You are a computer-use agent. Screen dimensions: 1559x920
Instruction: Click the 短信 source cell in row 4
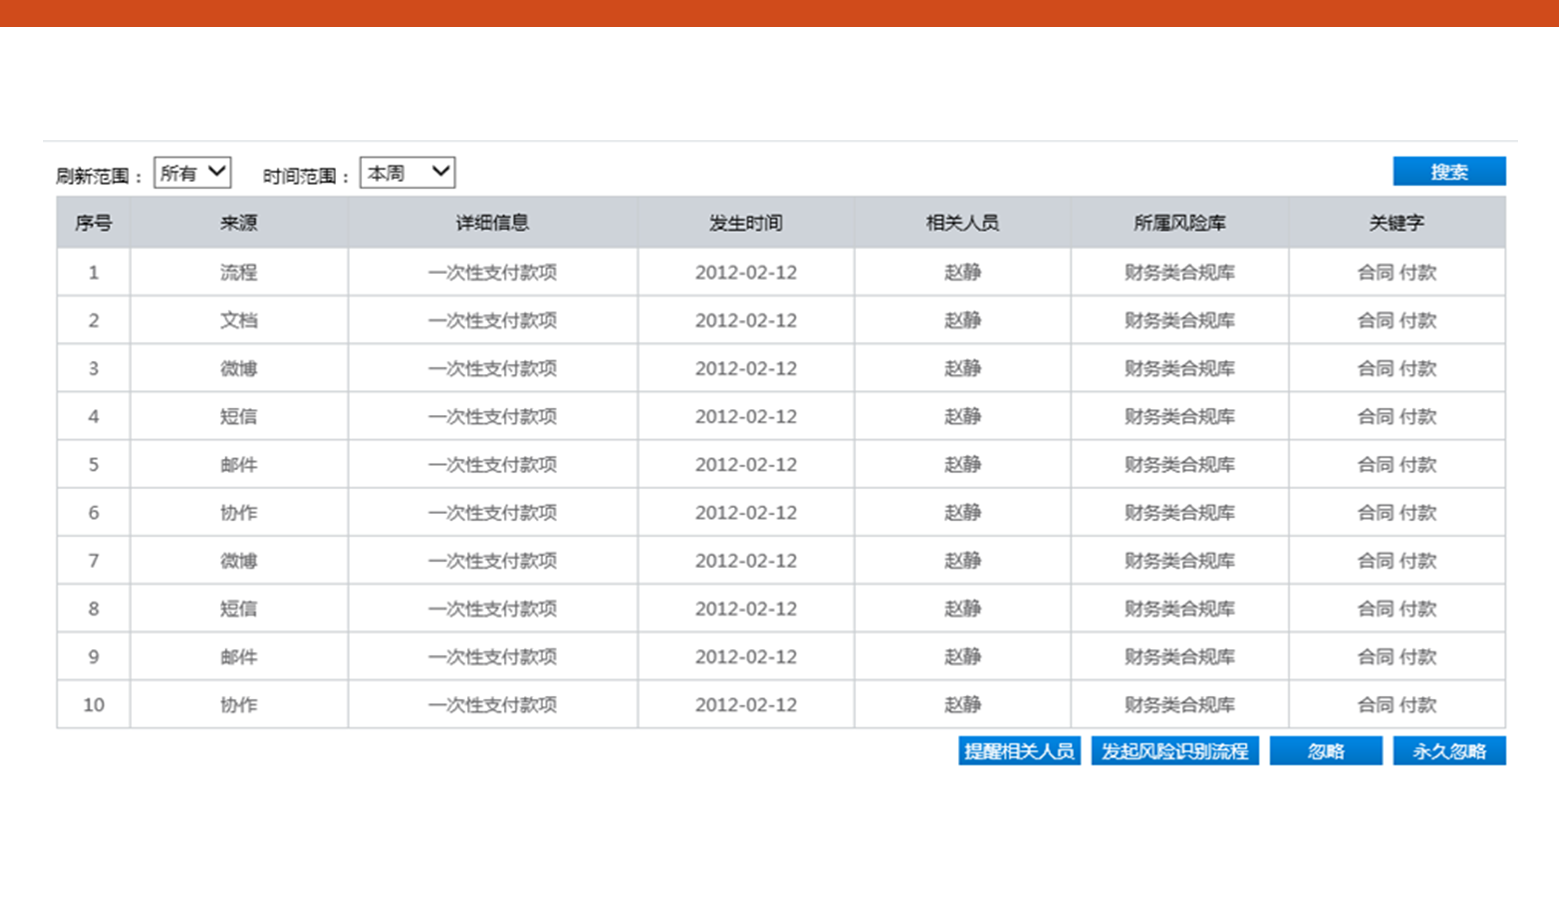click(239, 416)
